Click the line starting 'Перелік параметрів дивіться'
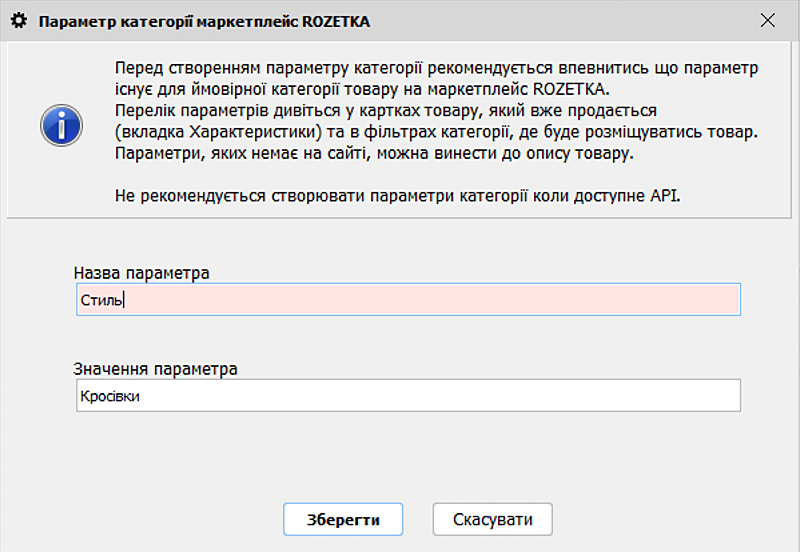Viewport: 800px width, 552px height. click(x=386, y=111)
